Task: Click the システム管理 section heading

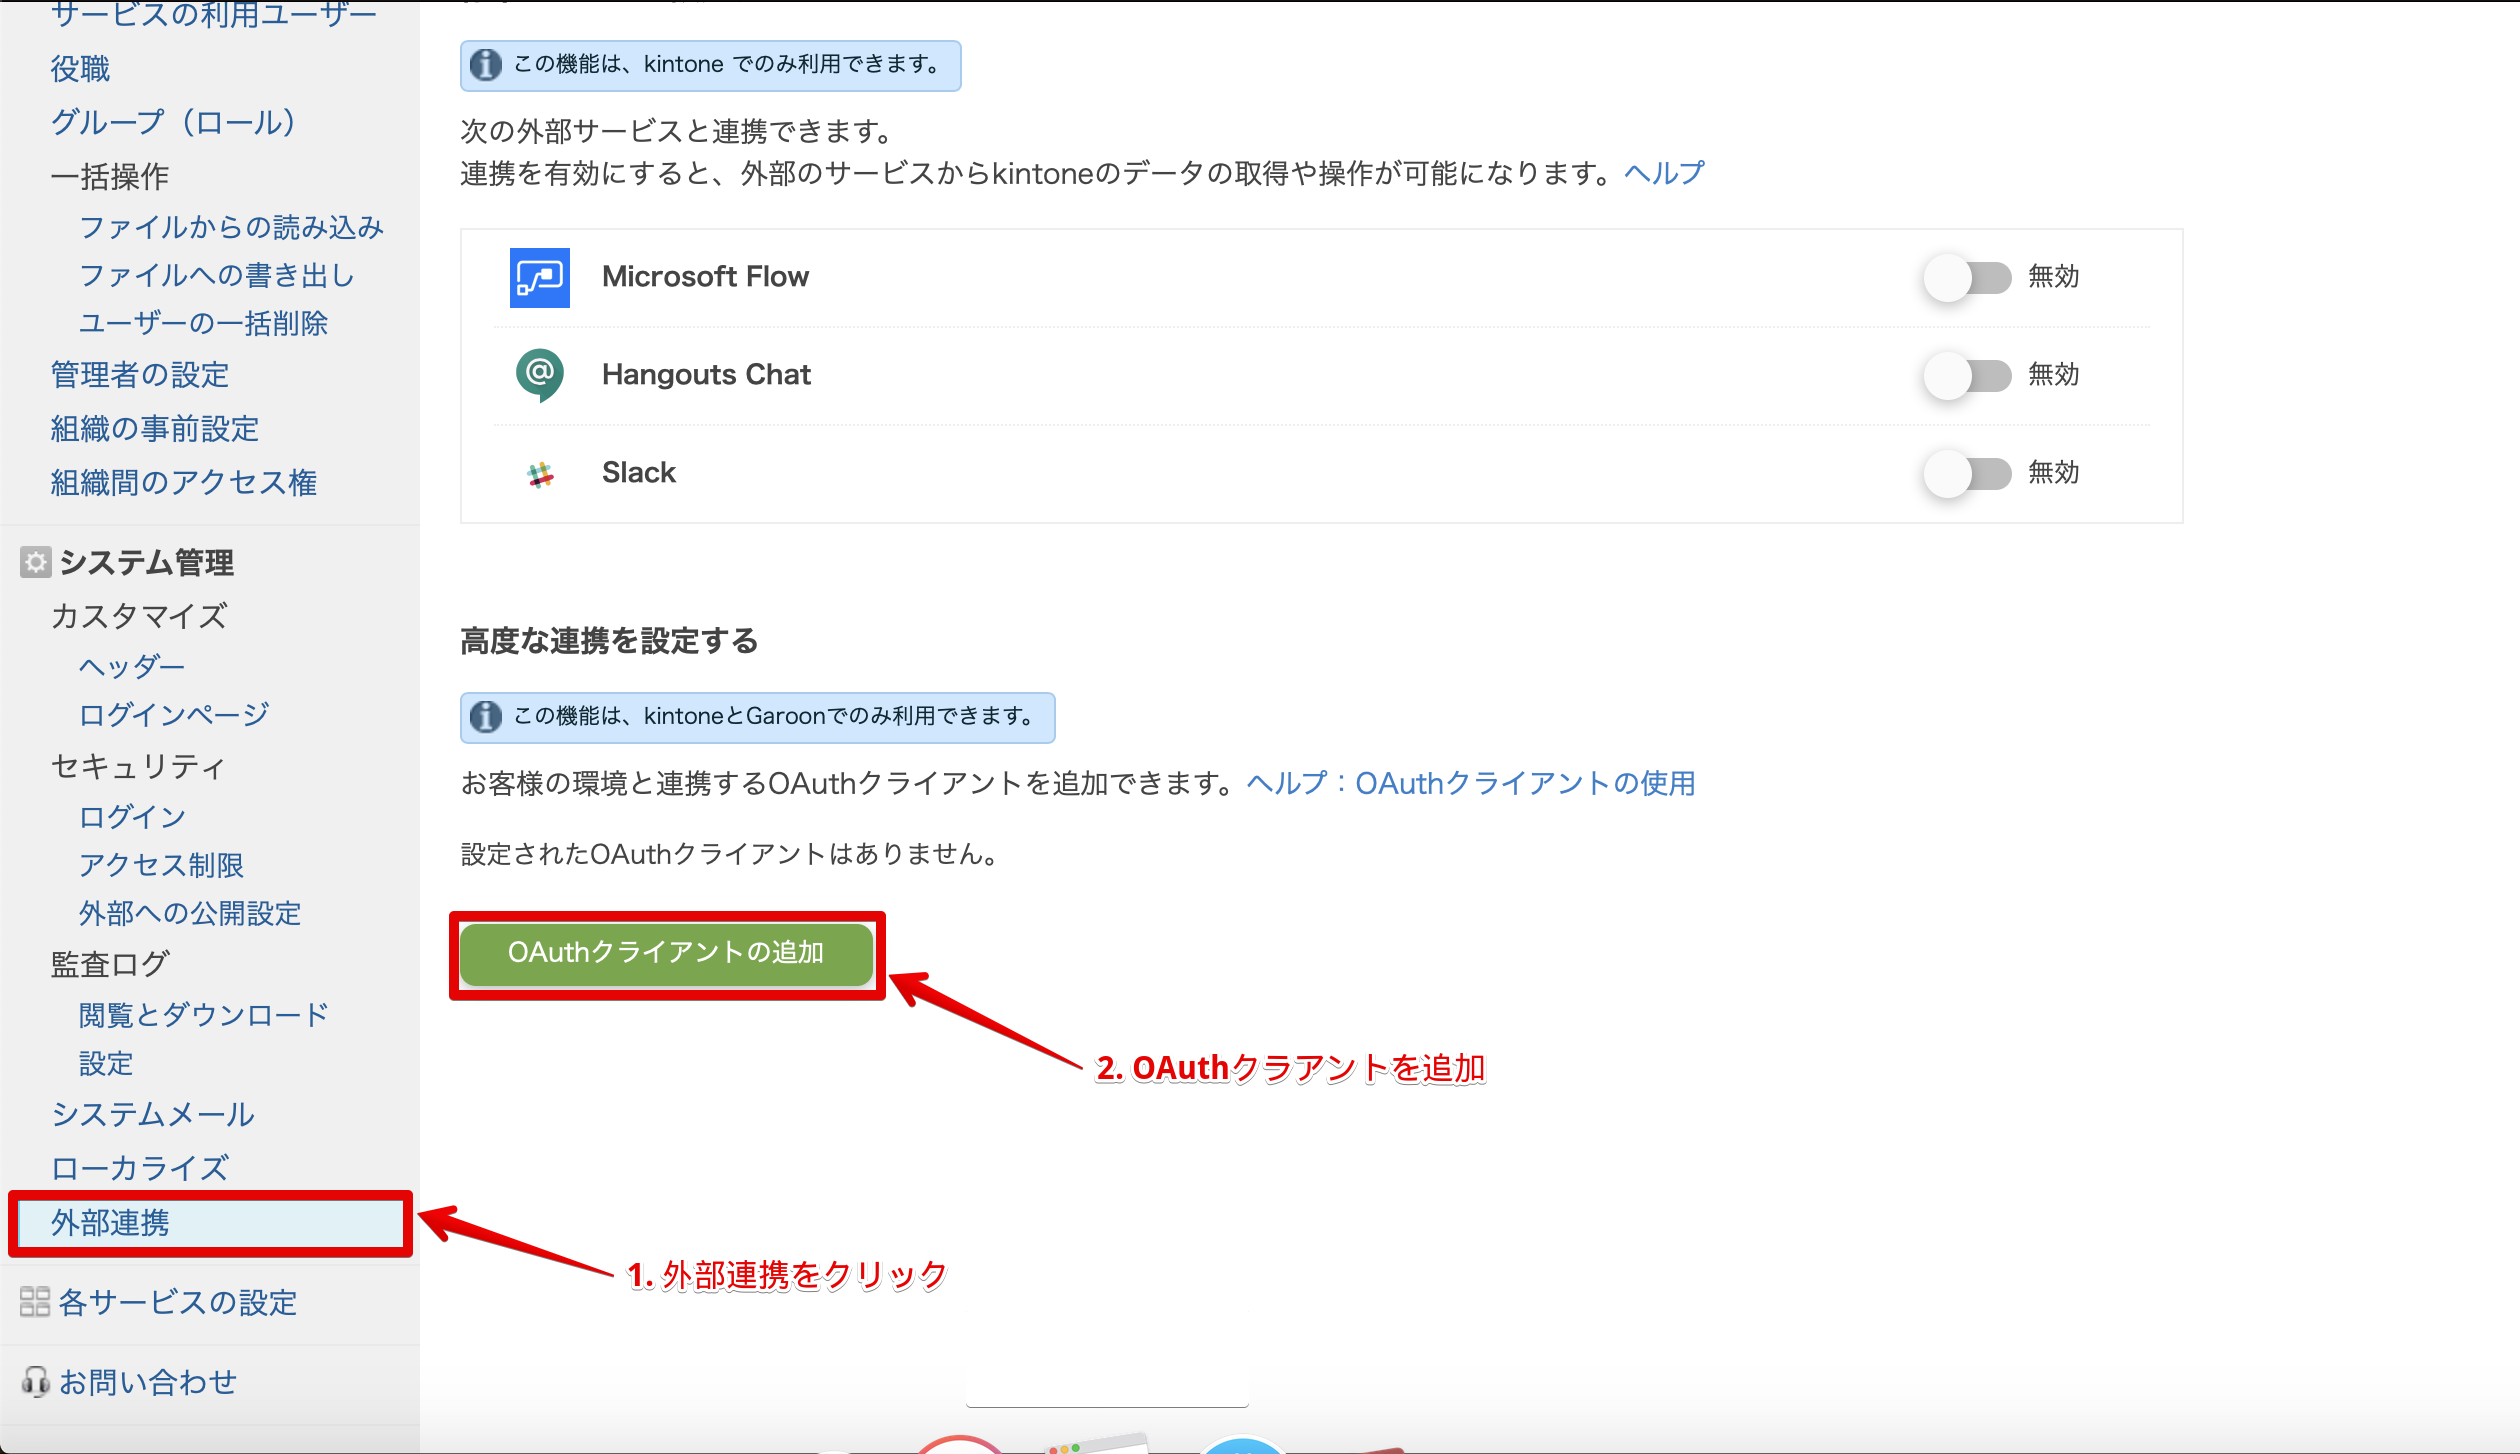Action: tap(147, 562)
